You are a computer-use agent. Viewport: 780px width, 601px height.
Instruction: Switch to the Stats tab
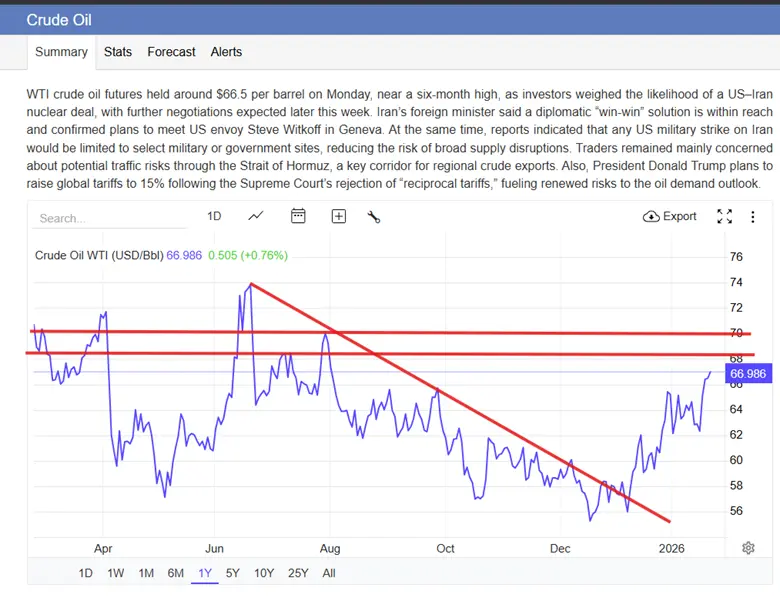[118, 52]
